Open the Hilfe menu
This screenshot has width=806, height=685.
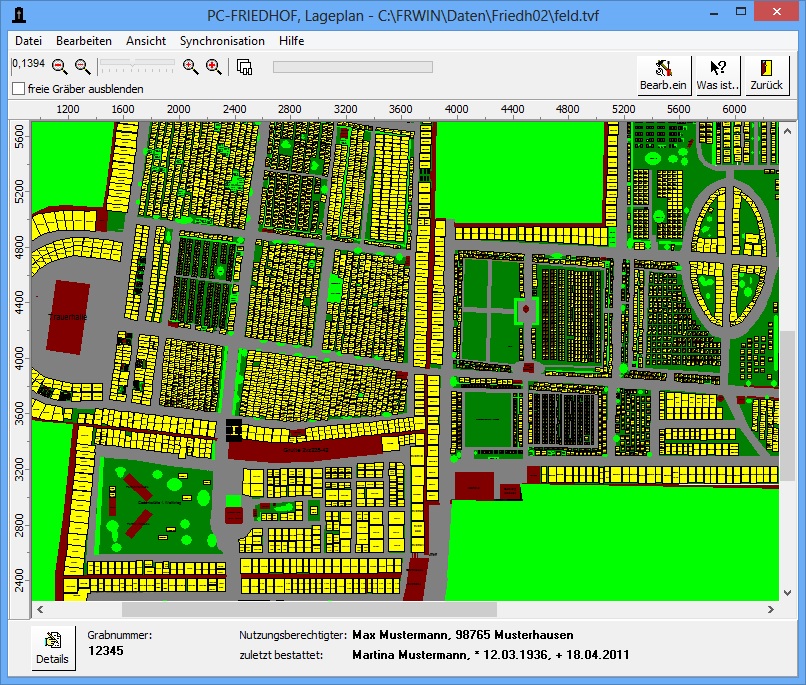(292, 41)
